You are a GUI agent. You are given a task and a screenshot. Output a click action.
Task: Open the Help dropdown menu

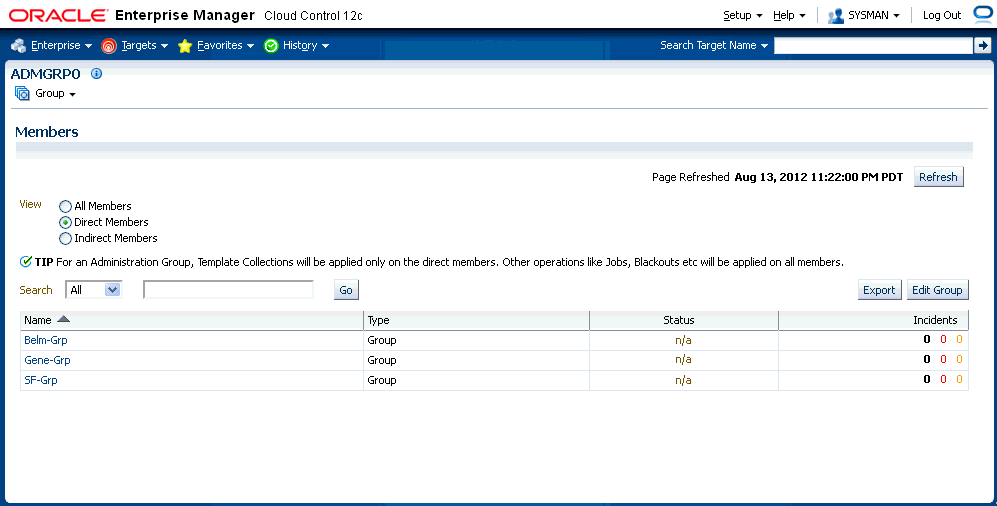pyautogui.click(x=789, y=15)
